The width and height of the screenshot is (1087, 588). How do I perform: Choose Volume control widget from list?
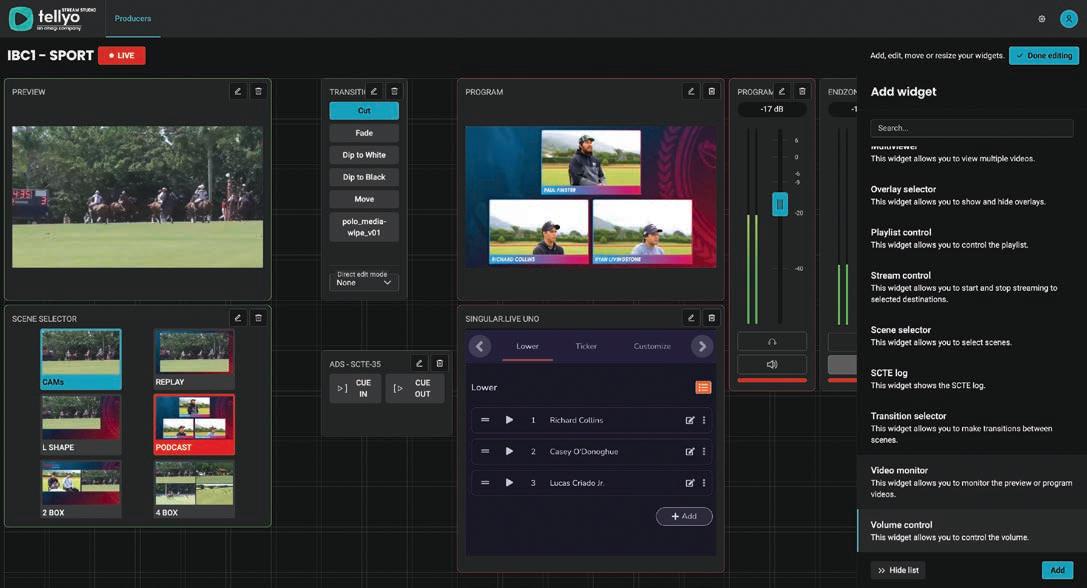pos(971,530)
